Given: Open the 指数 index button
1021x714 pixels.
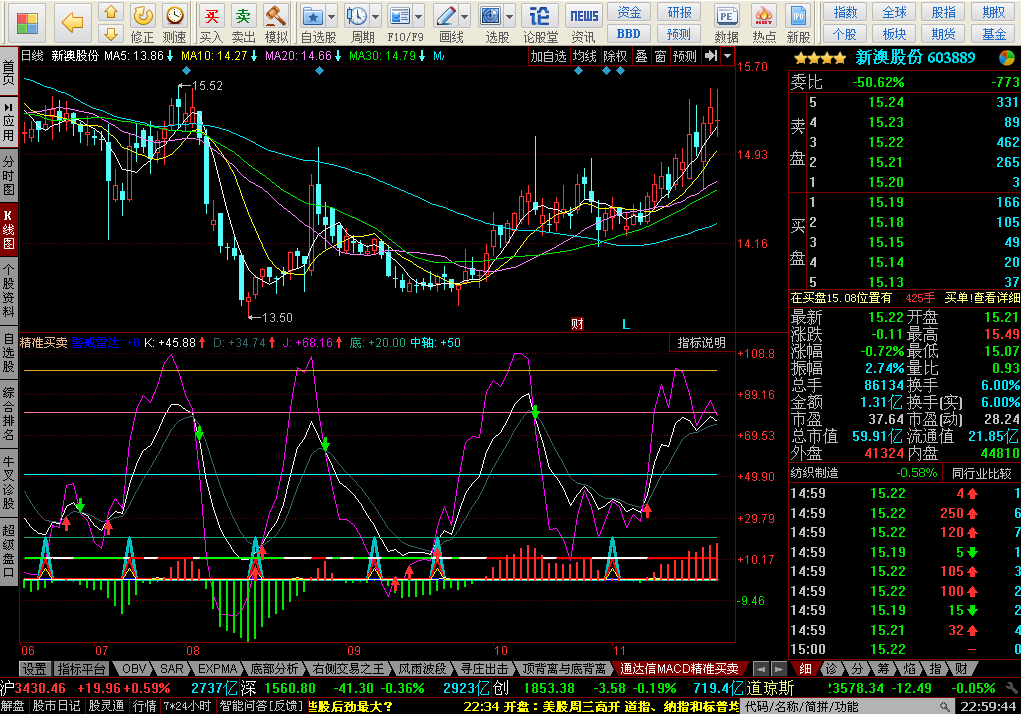Looking at the screenshot, I should click(x=845, y=12).
